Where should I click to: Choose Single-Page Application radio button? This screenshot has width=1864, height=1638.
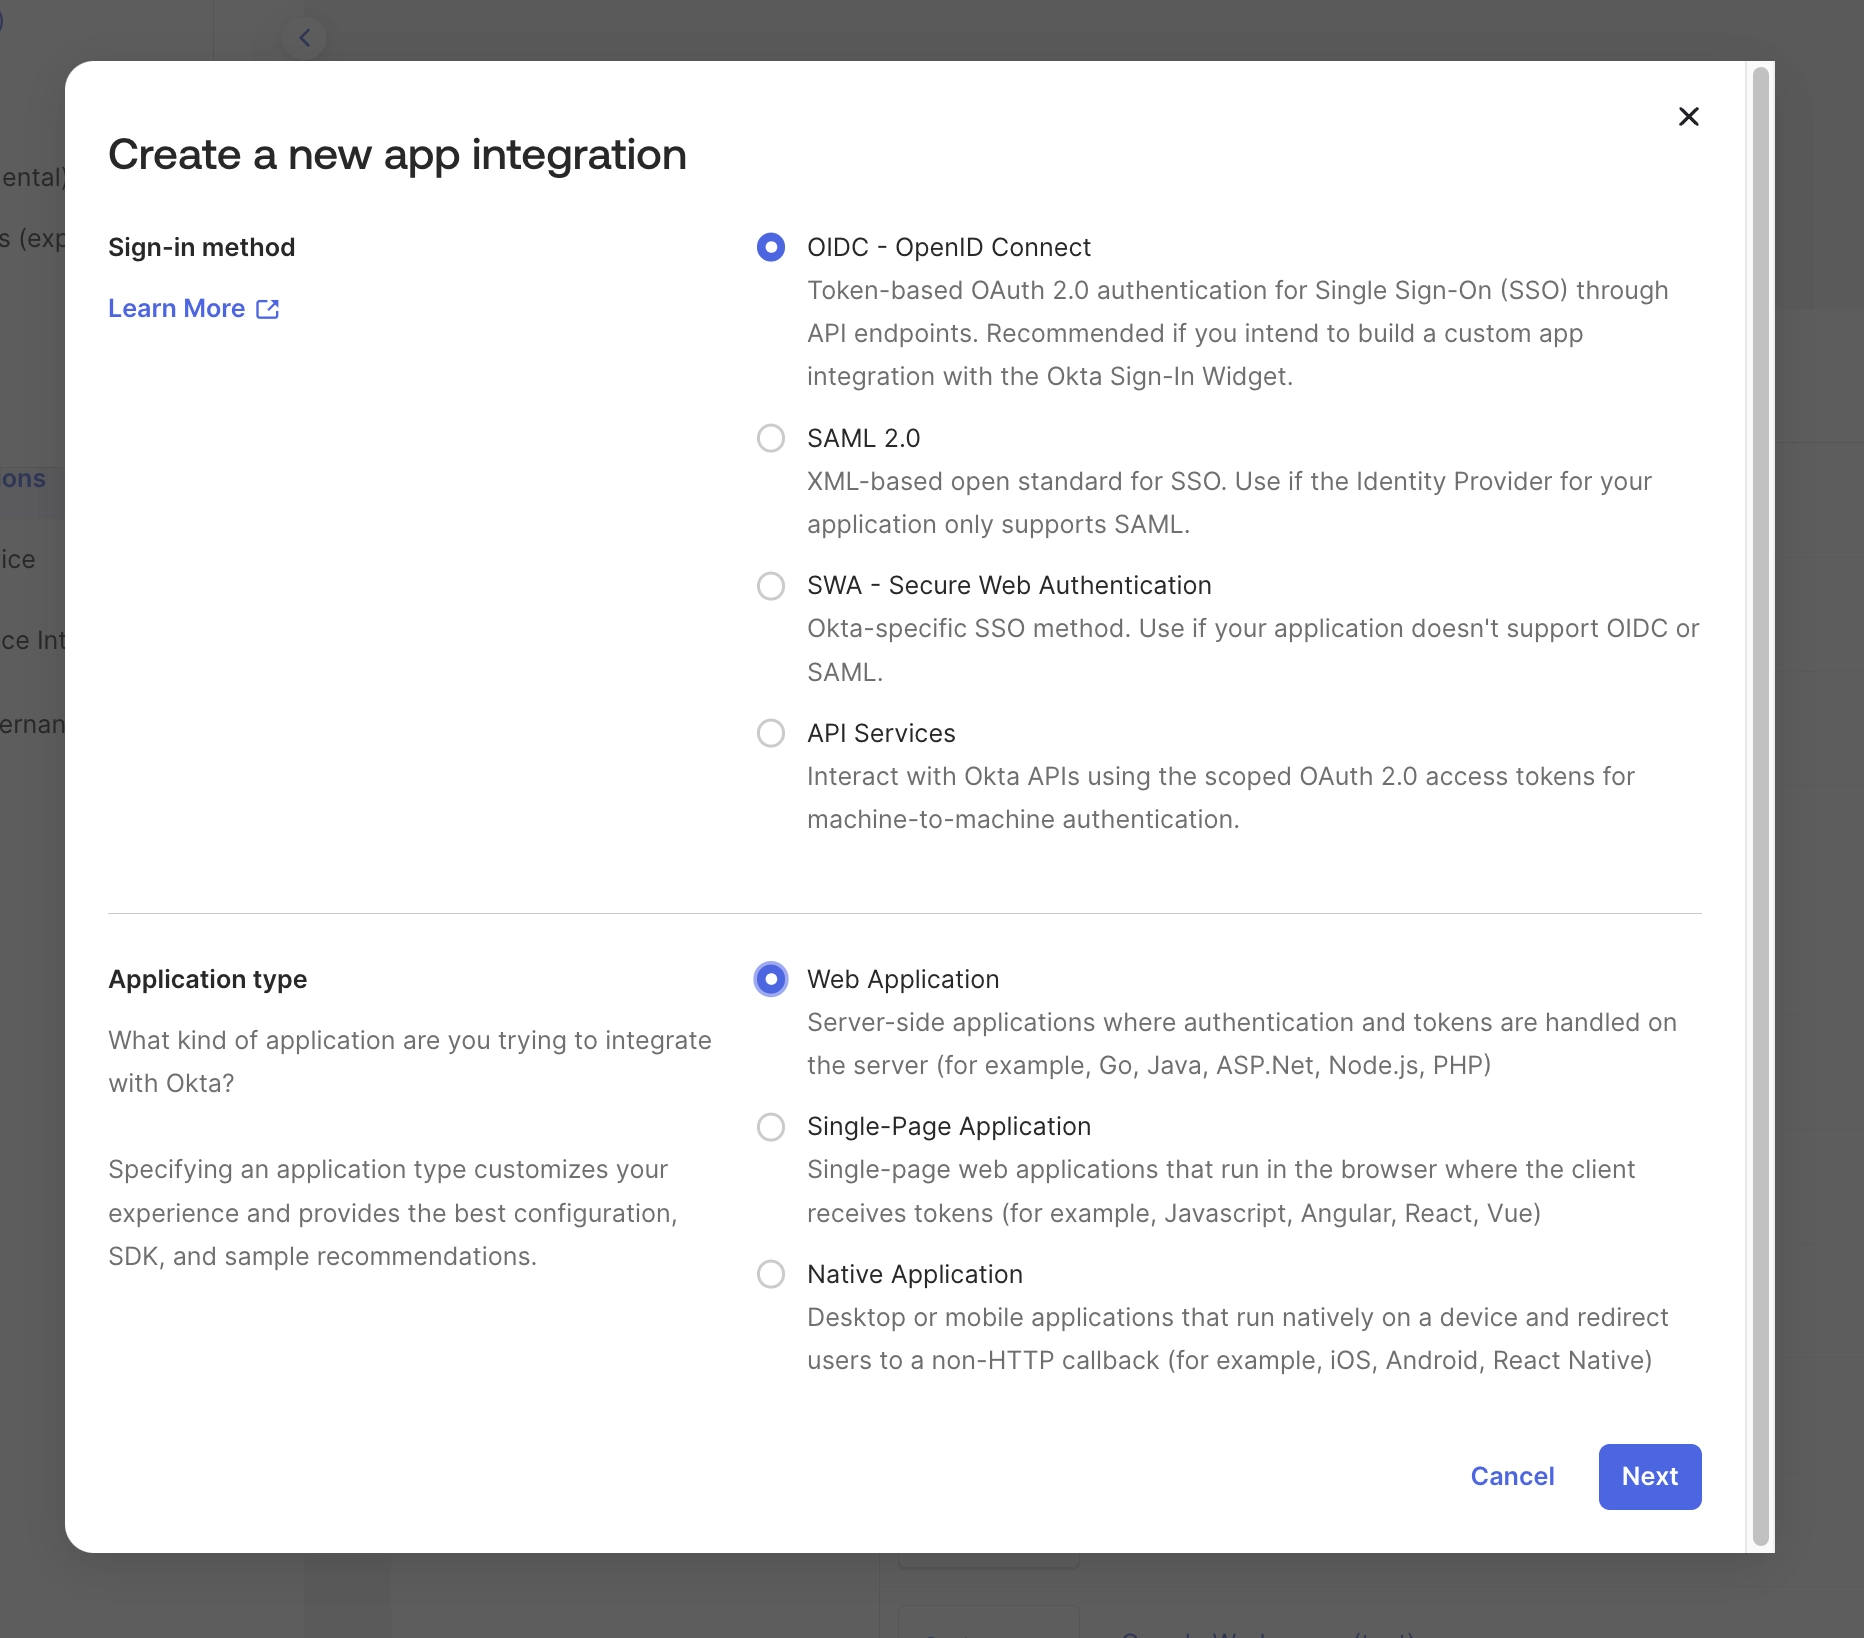(x=771, y=1127)
